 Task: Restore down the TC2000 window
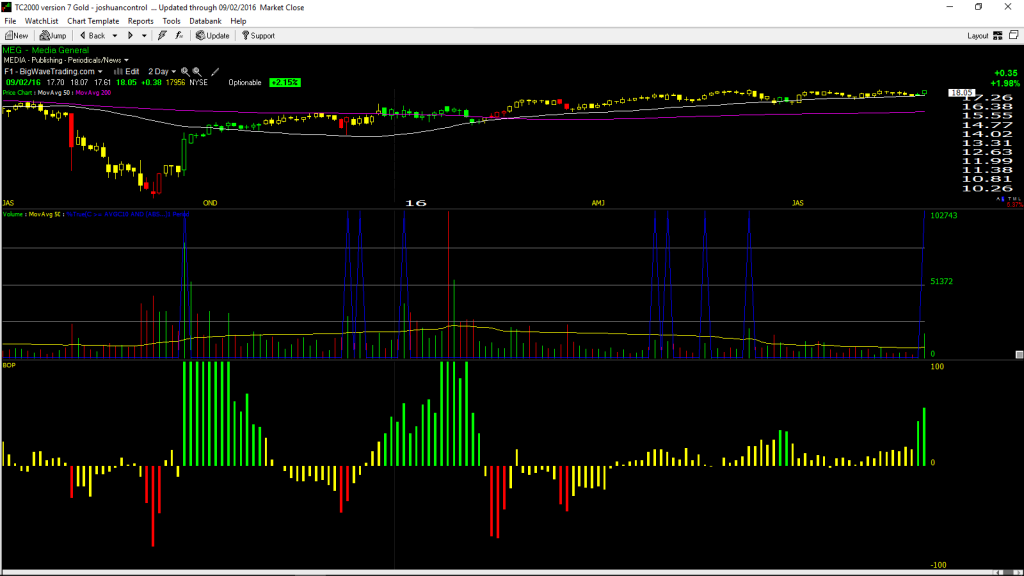coord(978,7)
